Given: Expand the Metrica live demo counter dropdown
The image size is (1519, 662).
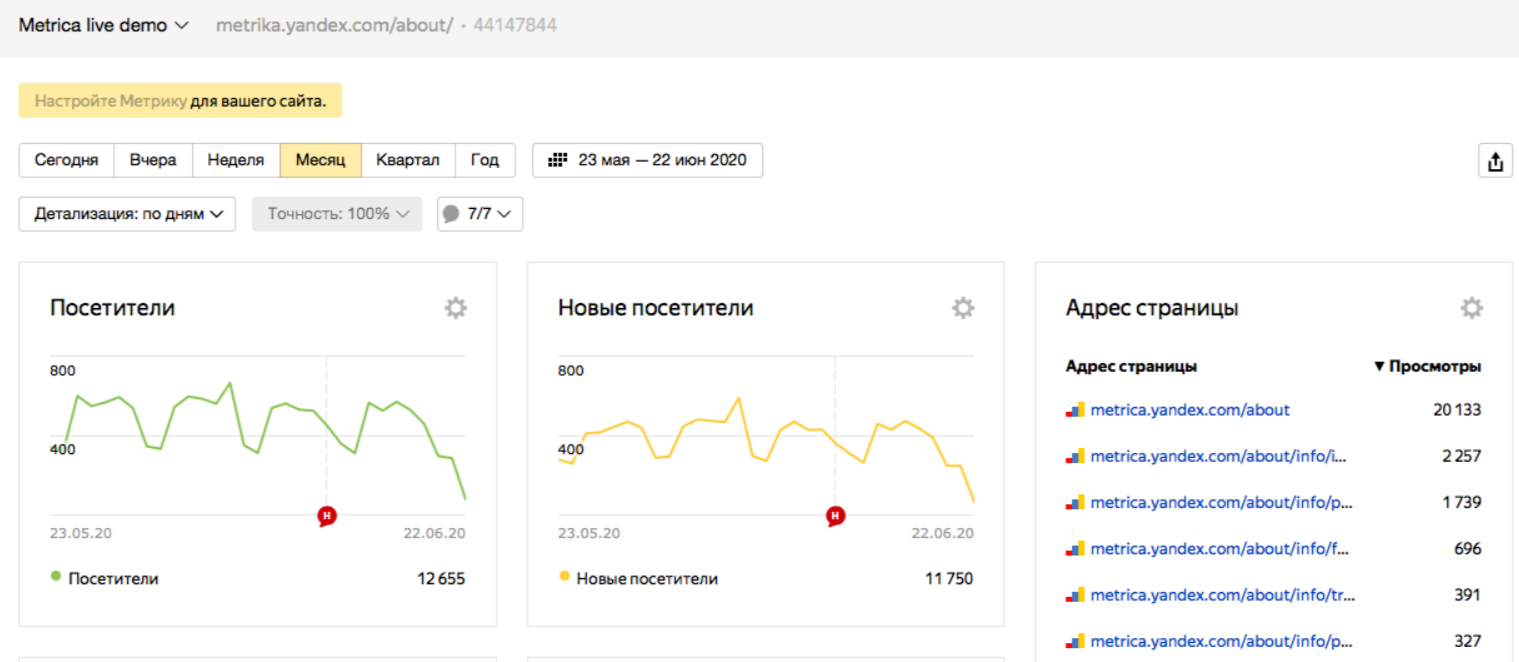Looking at the screenshot, I should click(103, 25).
